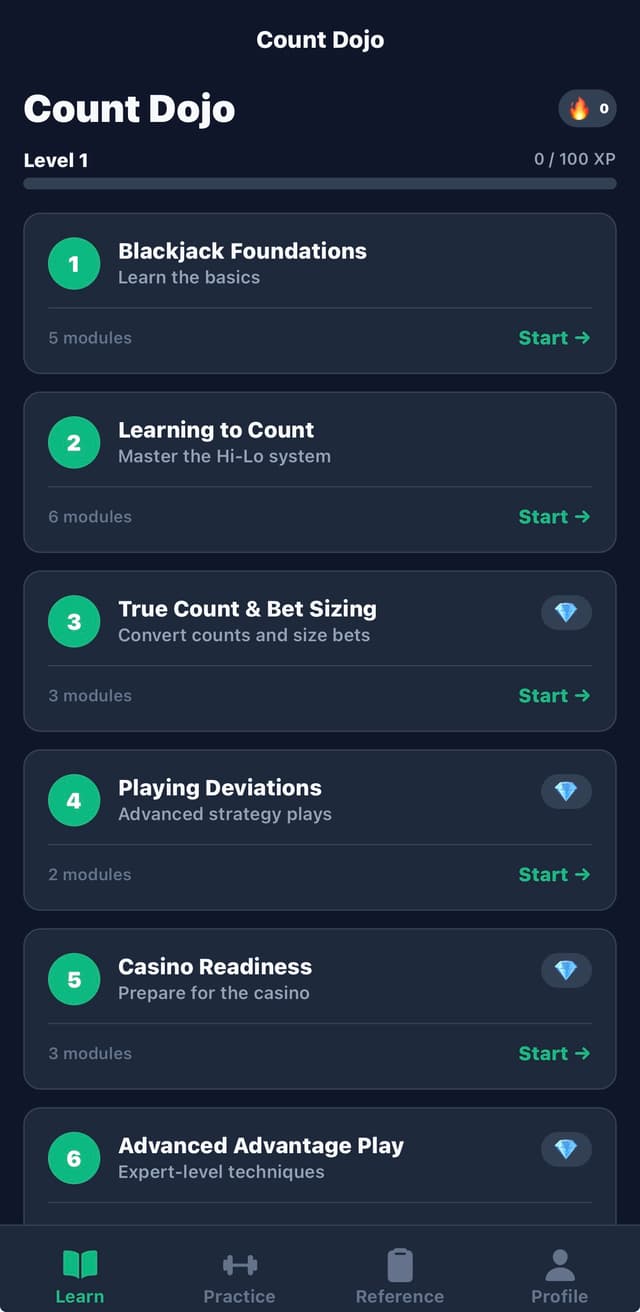The height and width of the screenshot is (1312, 640).
Task: Click the diamond badge on Playing Deviations
Action: click(x=566, y=792)
